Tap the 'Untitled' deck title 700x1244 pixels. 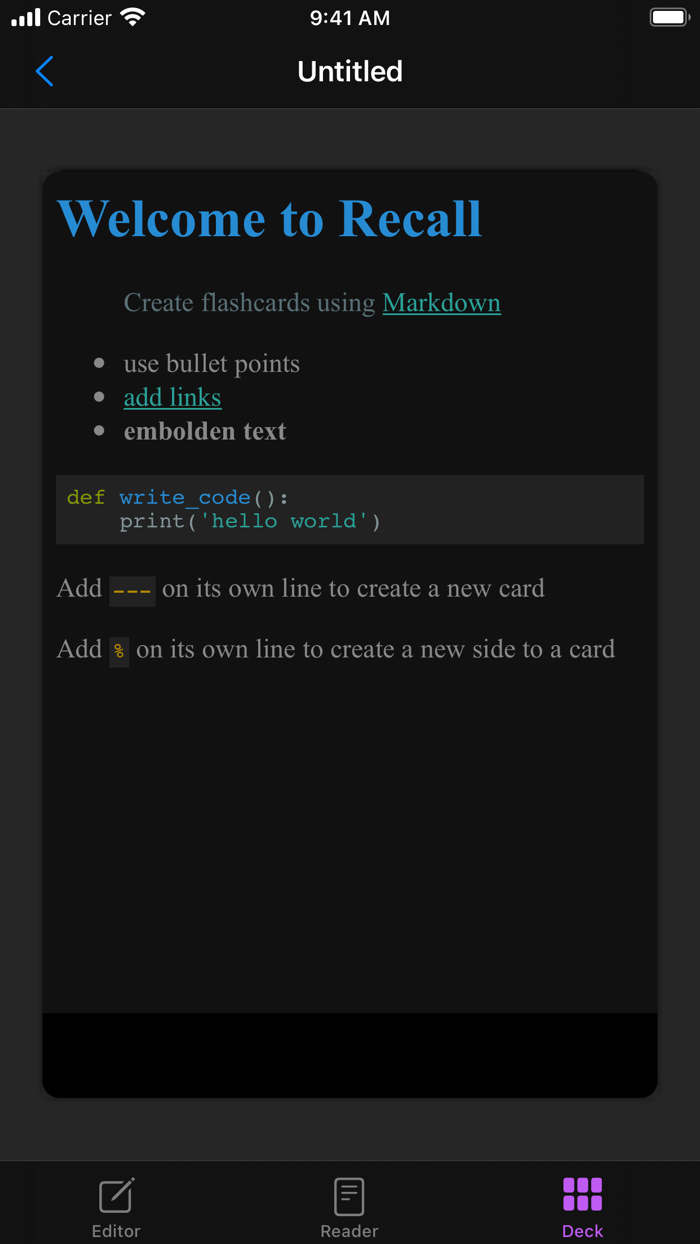click(x=350, y=71)
